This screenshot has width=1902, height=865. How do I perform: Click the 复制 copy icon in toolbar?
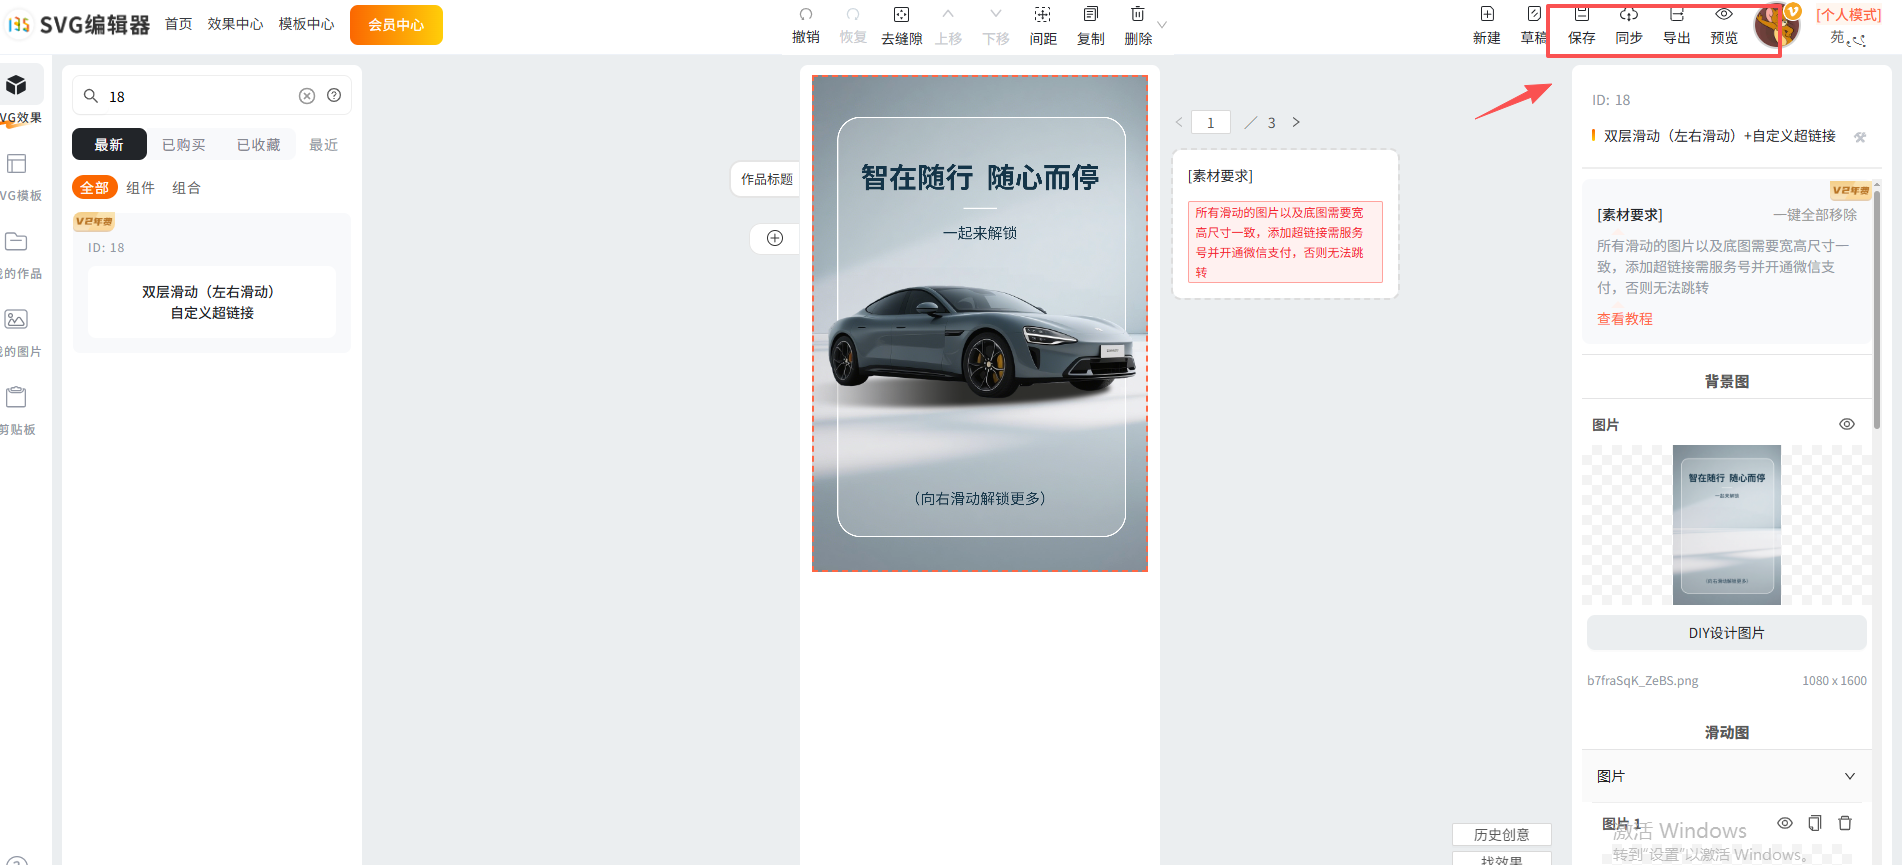(1090, 15)
